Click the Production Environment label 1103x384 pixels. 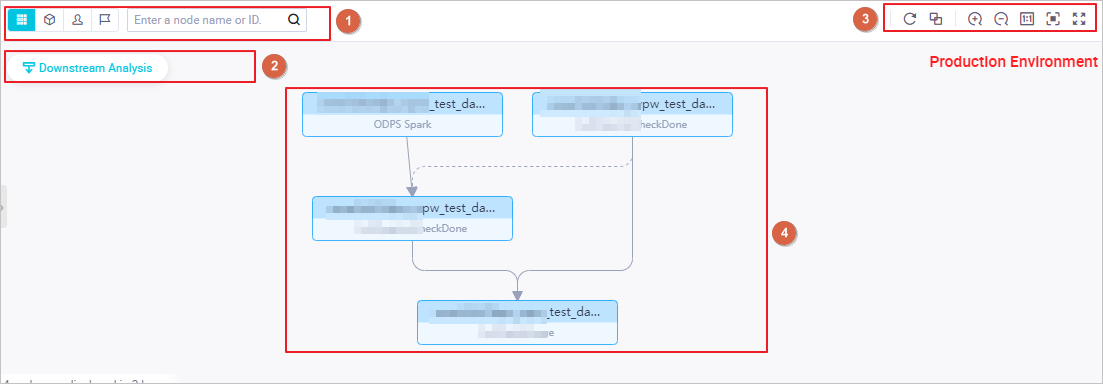[x=1014, y=62]
